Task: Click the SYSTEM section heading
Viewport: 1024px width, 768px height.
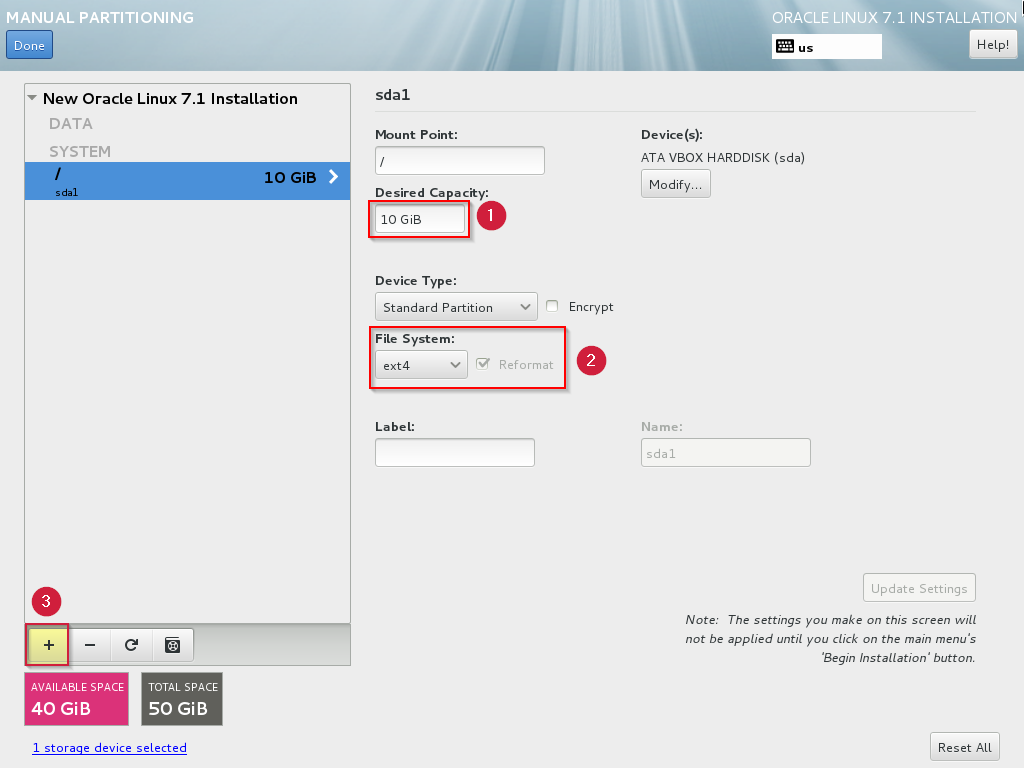Action: pos(80,152)
